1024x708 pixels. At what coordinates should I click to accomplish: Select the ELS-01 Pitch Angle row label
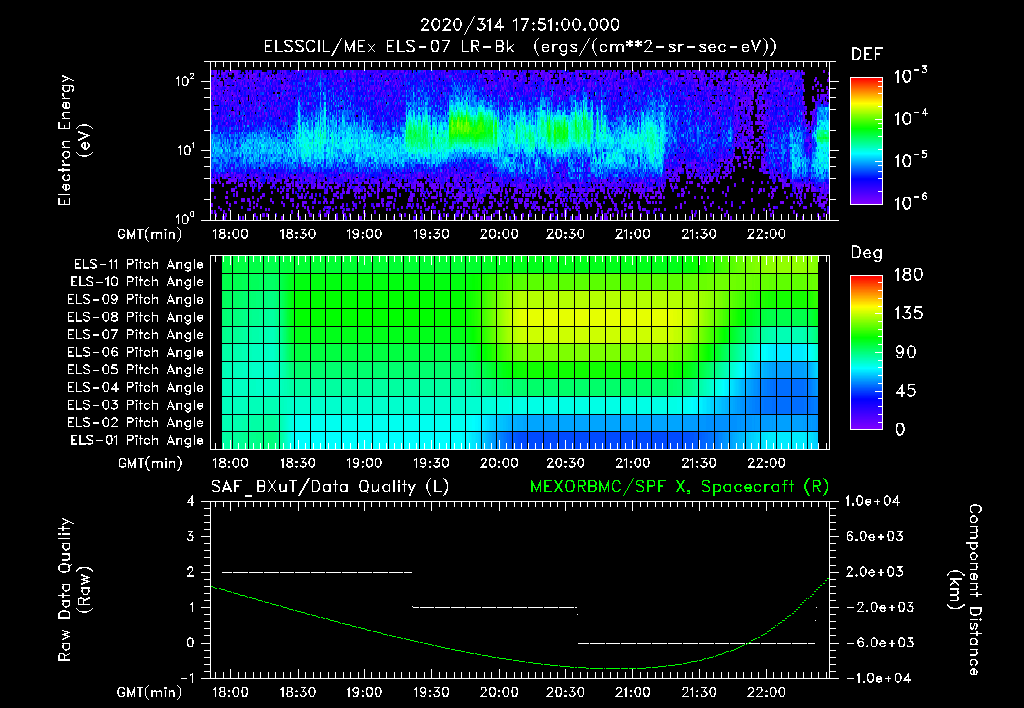click(x=137, y=440)
